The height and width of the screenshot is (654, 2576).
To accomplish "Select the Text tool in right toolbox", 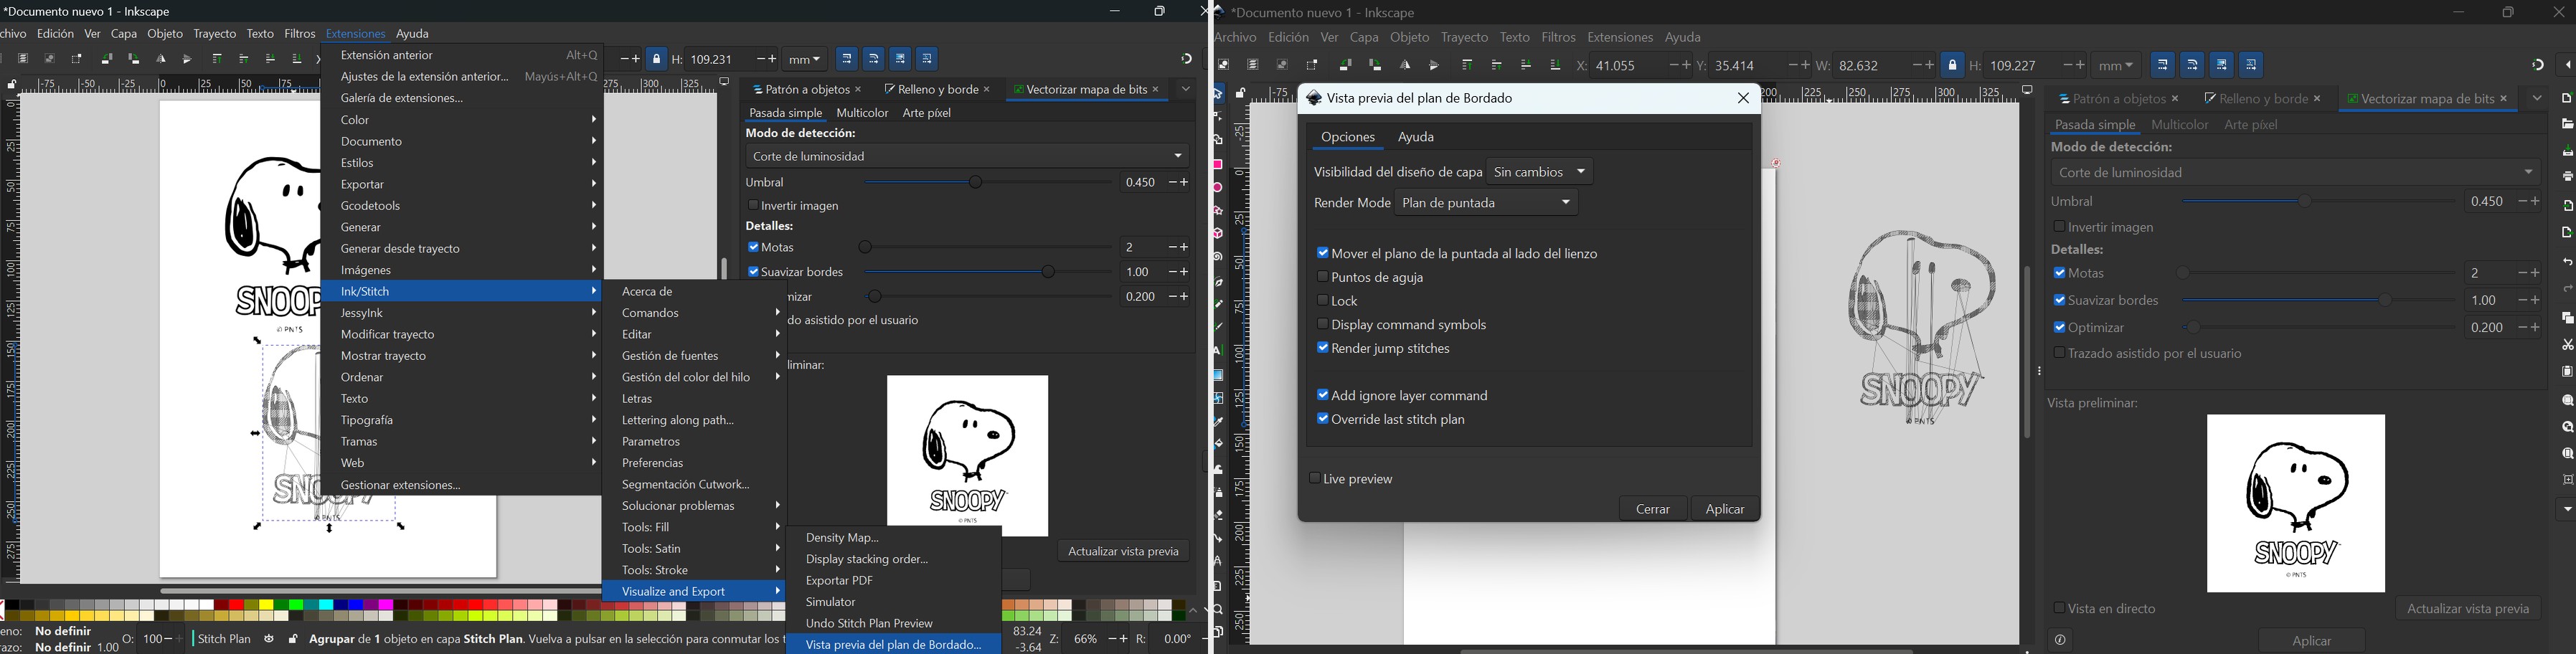I will tap(1218, 351).
